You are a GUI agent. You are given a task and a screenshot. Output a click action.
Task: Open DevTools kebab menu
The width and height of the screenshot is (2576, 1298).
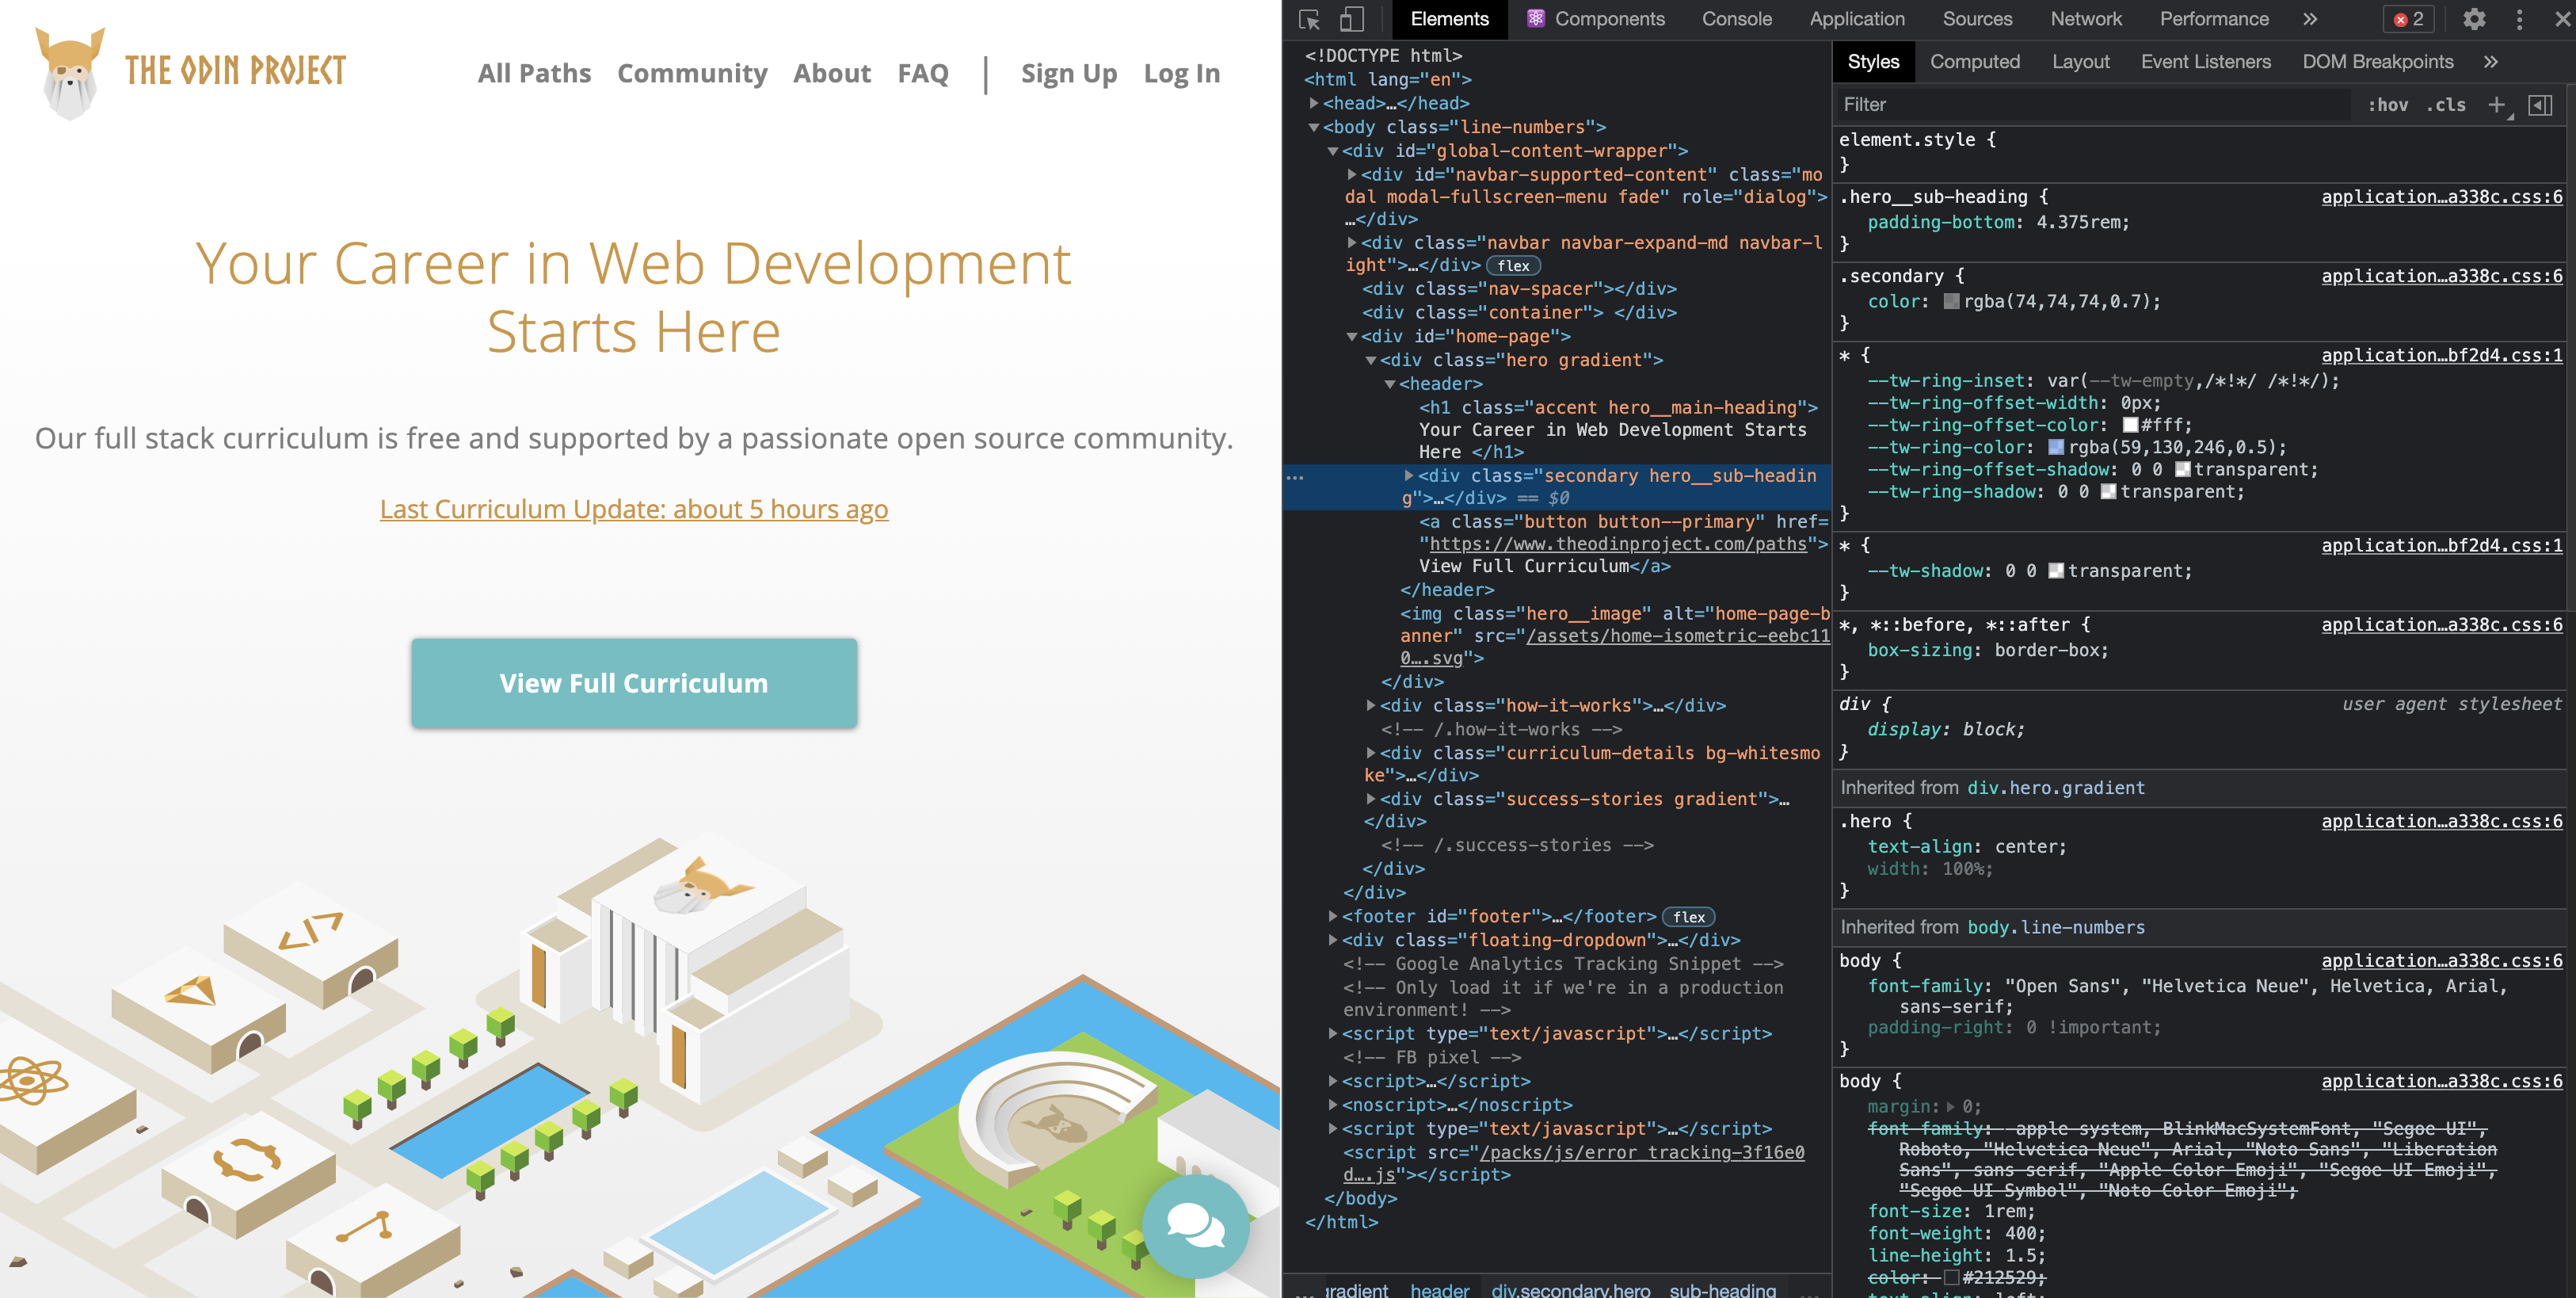(2519, 19)
